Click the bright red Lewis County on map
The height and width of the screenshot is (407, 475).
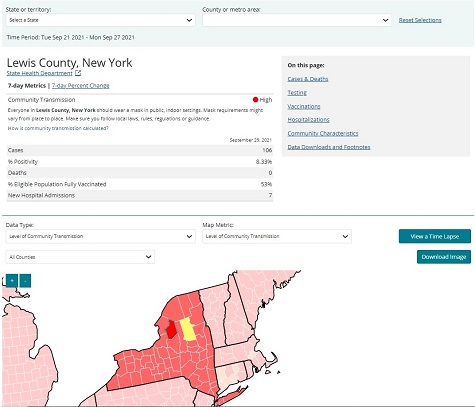coord(171,330)
